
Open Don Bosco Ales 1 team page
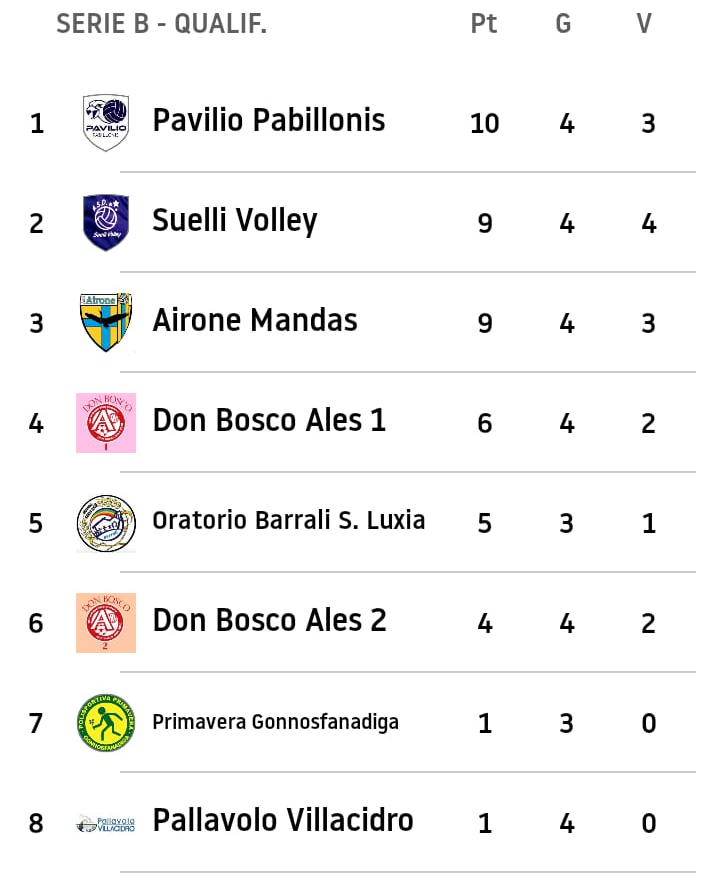coord(268,420)
